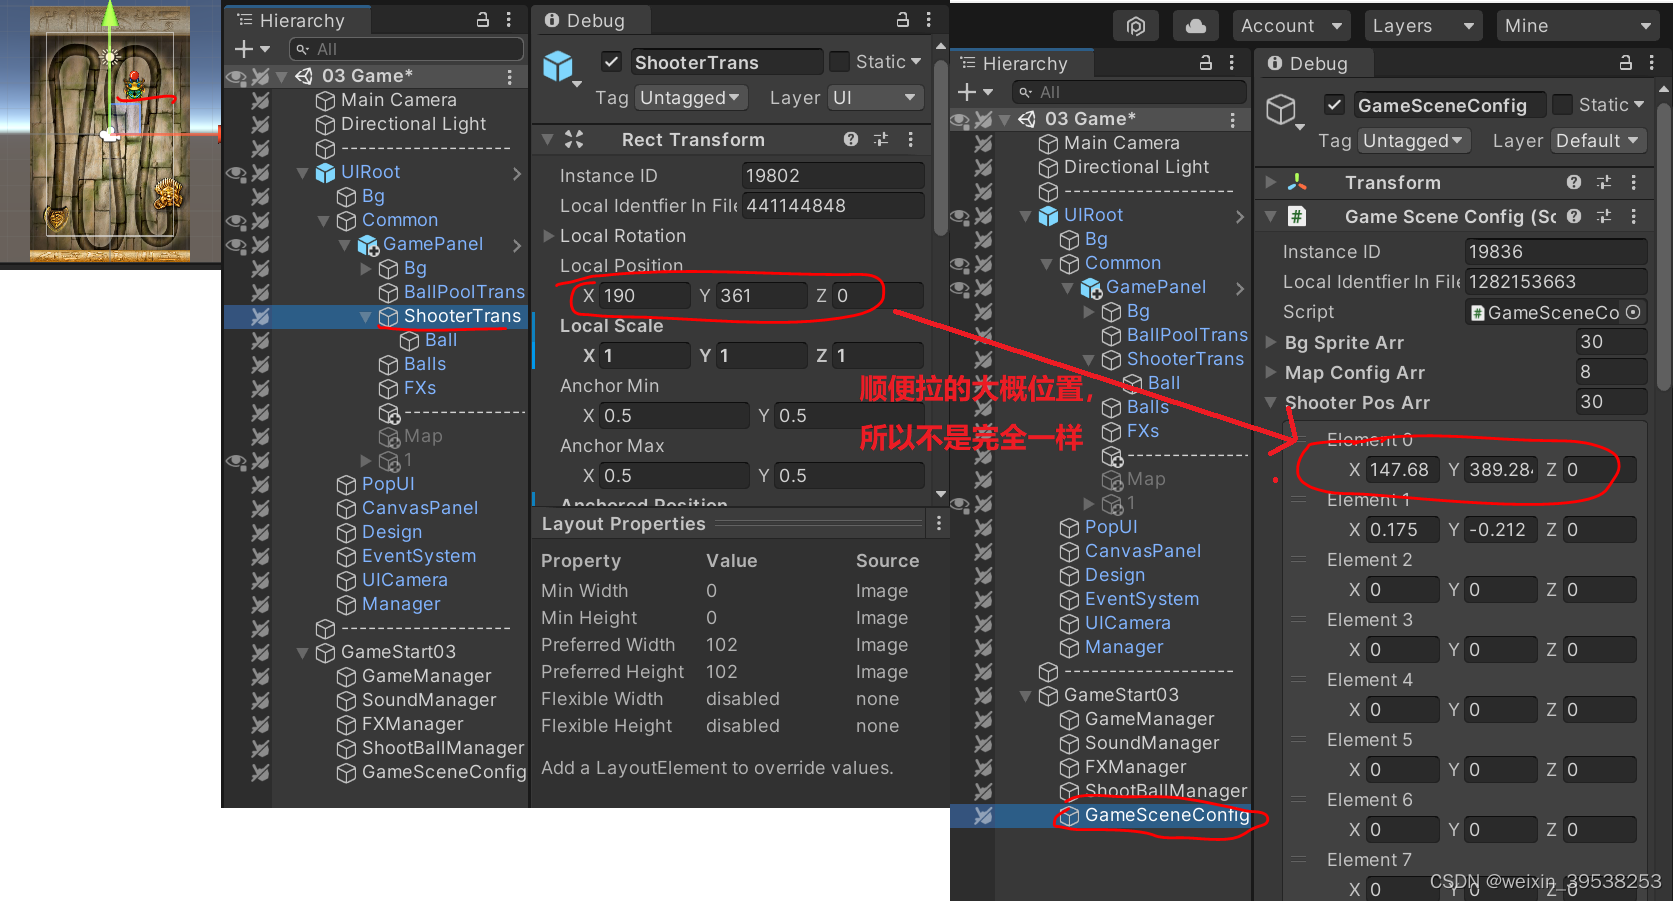Open create (+) menu in right Hierarchy
Screen dimensions: 1678x901
coord(975,92)
